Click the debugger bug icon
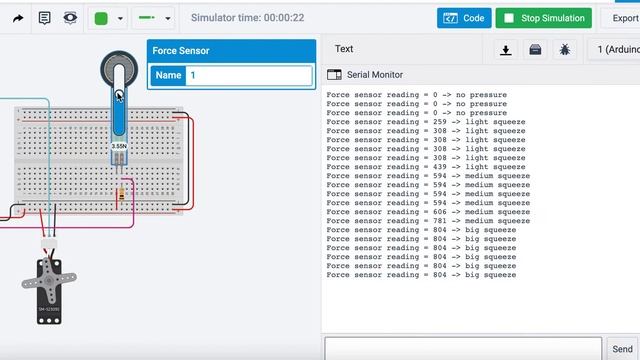Image resolution: width=640 pixels, height=360 pixels. pyautogui.click(x=565, y=50)
